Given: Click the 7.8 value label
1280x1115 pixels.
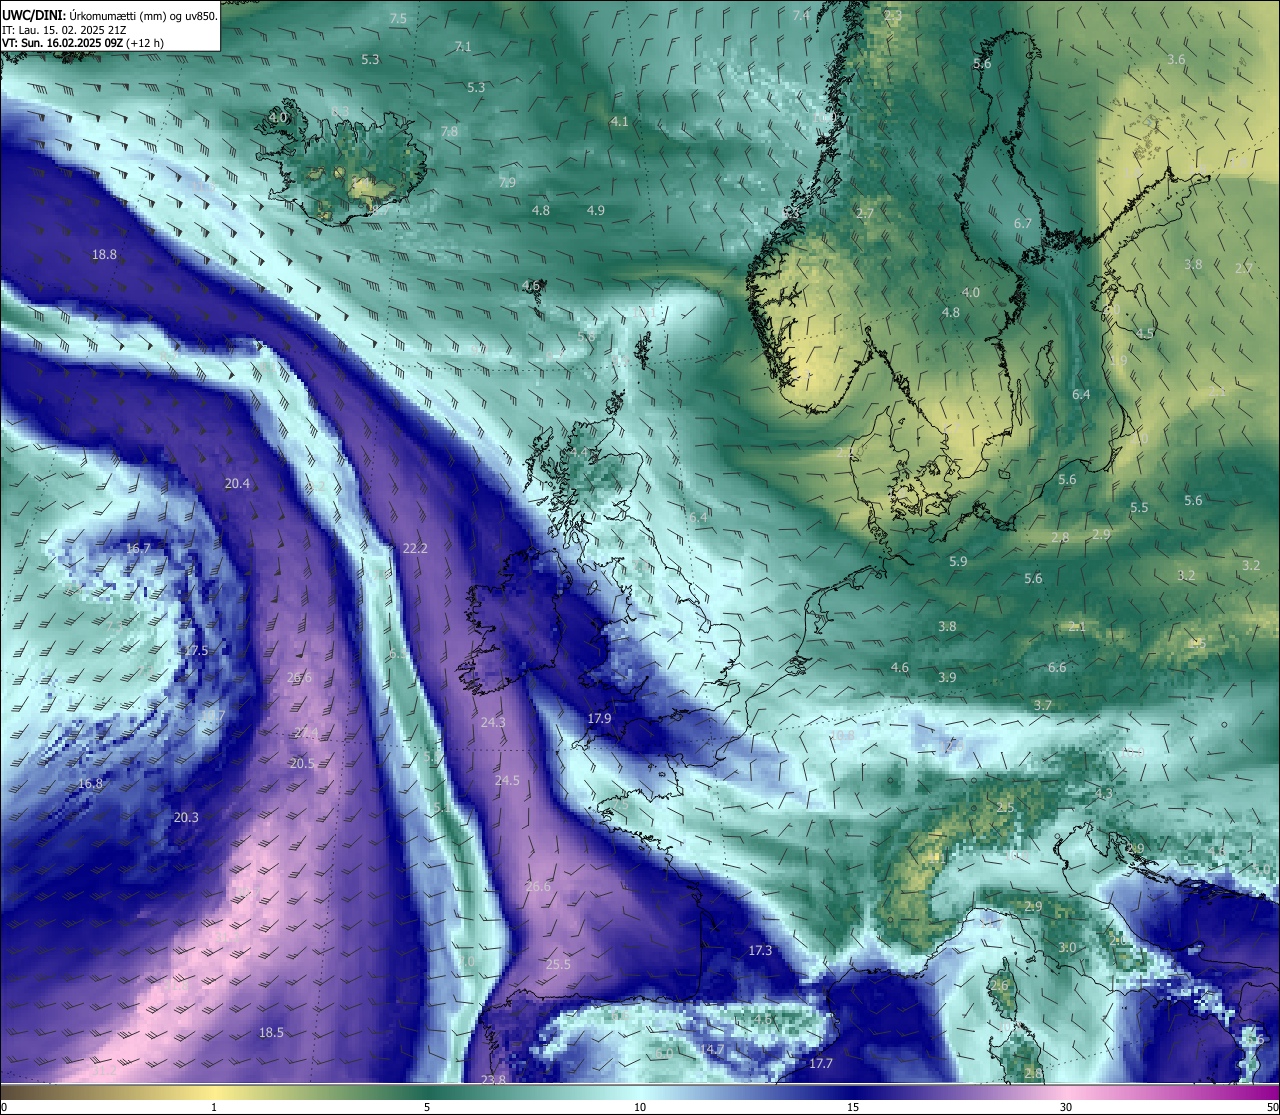Looking at the screenshot, I should 449,132.
